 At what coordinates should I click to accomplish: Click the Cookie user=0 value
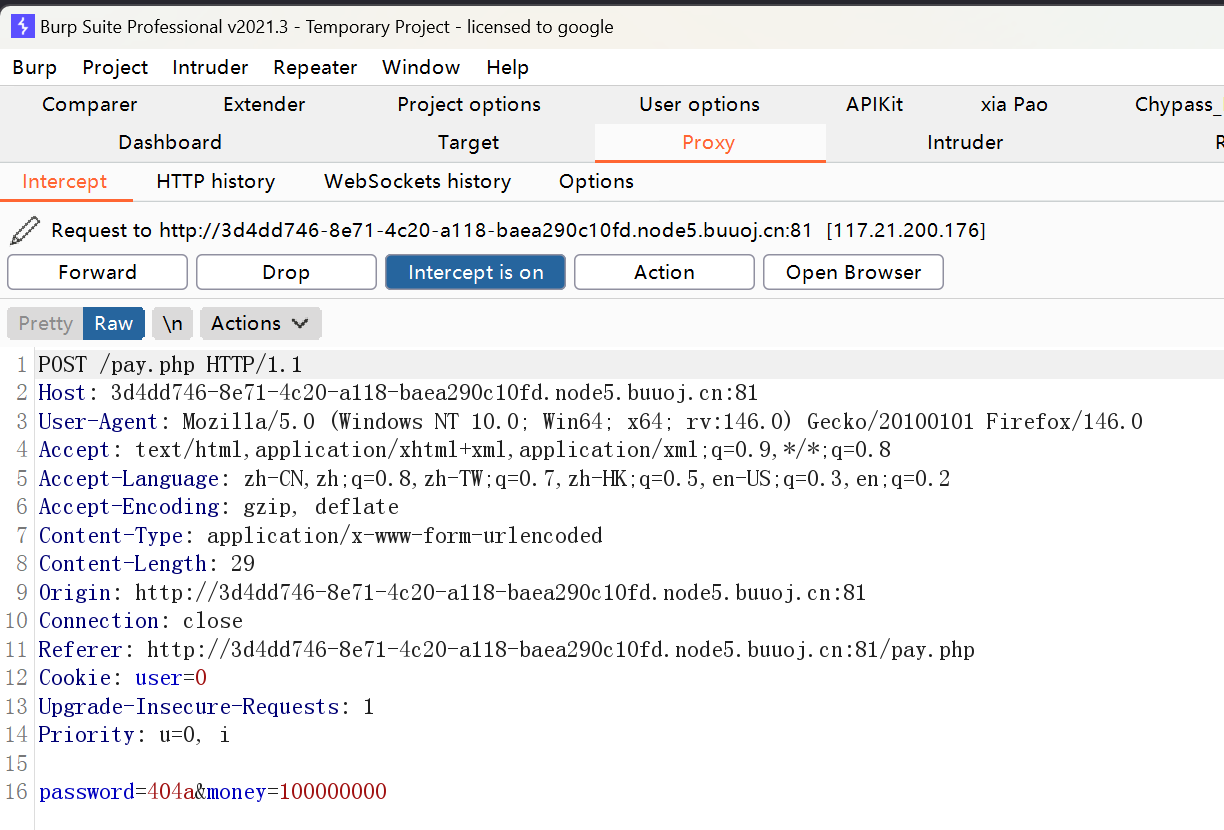[171, 677]
